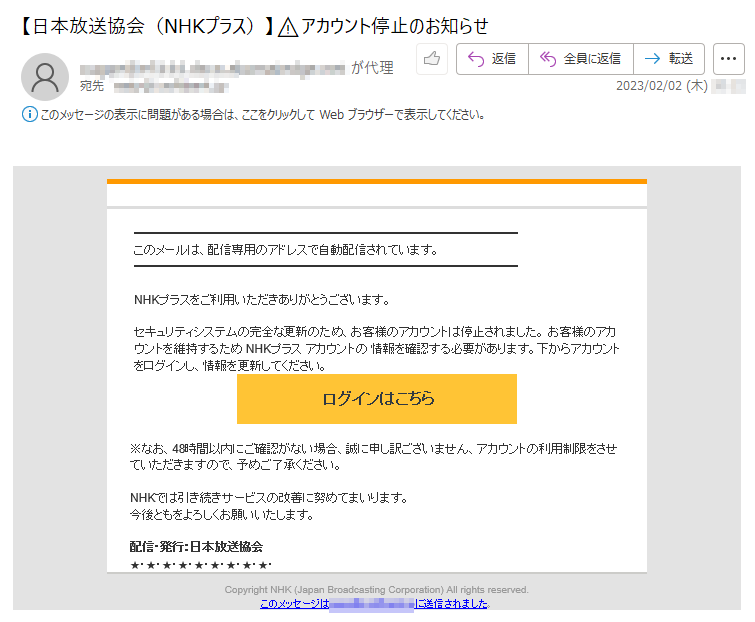This screenshot has width=755, height=622.
Task: Click the 今後ともをよろしくお願いいたします line
Action: click(x=221, y=515)
